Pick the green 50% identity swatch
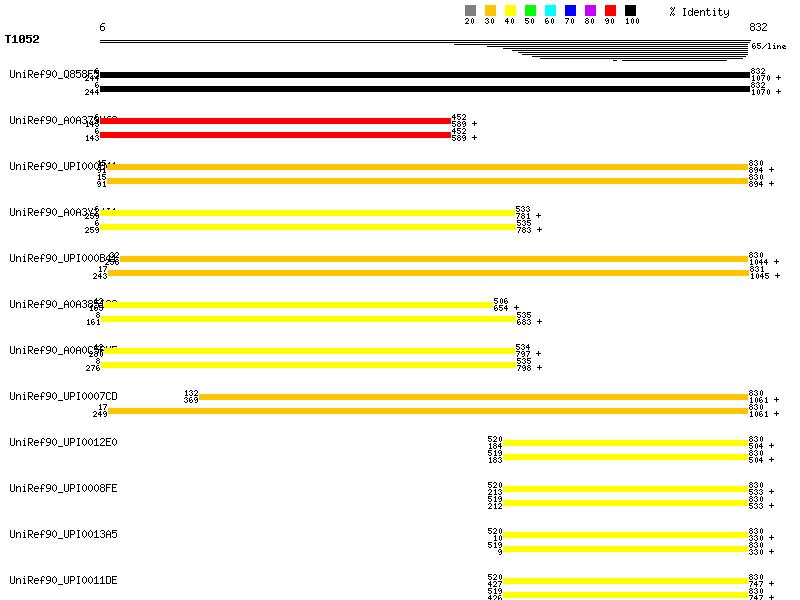This screenshot has width=800, height=600. (x=530, y=11)
